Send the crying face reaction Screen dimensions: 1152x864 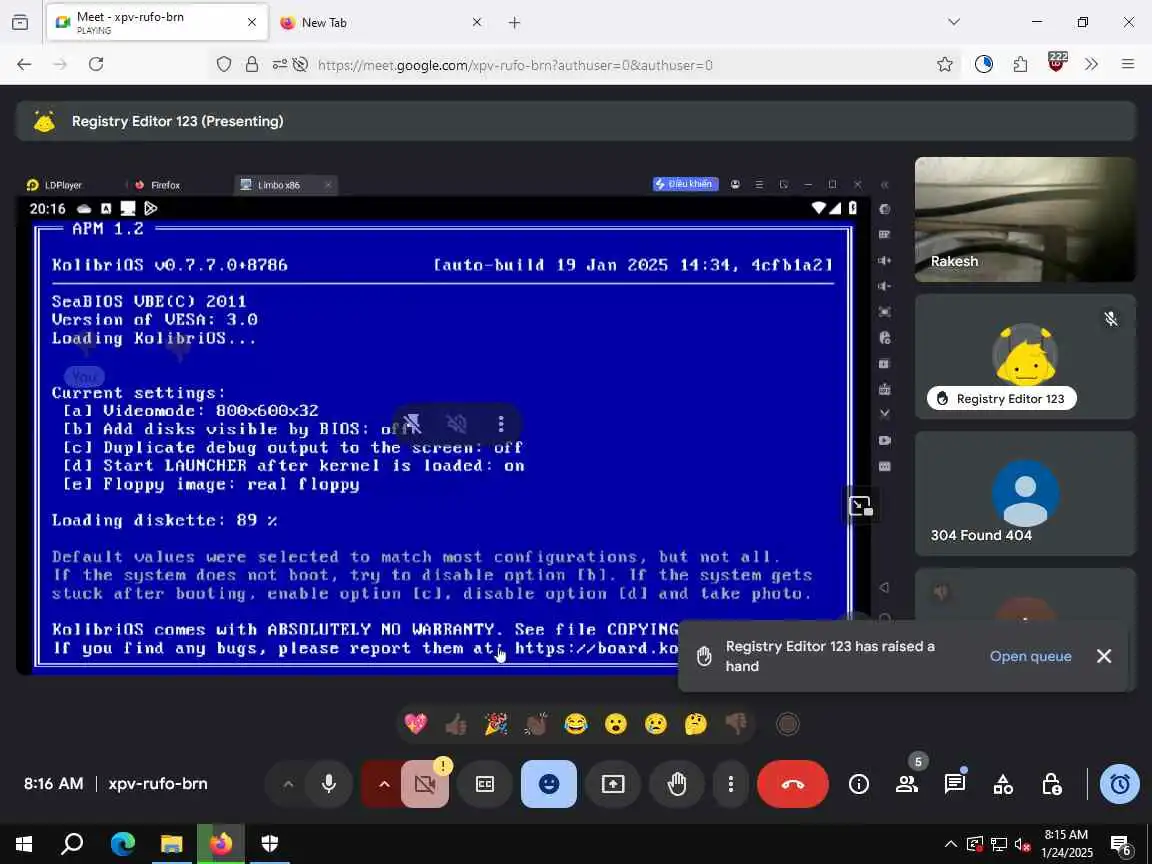pos(655,724)
